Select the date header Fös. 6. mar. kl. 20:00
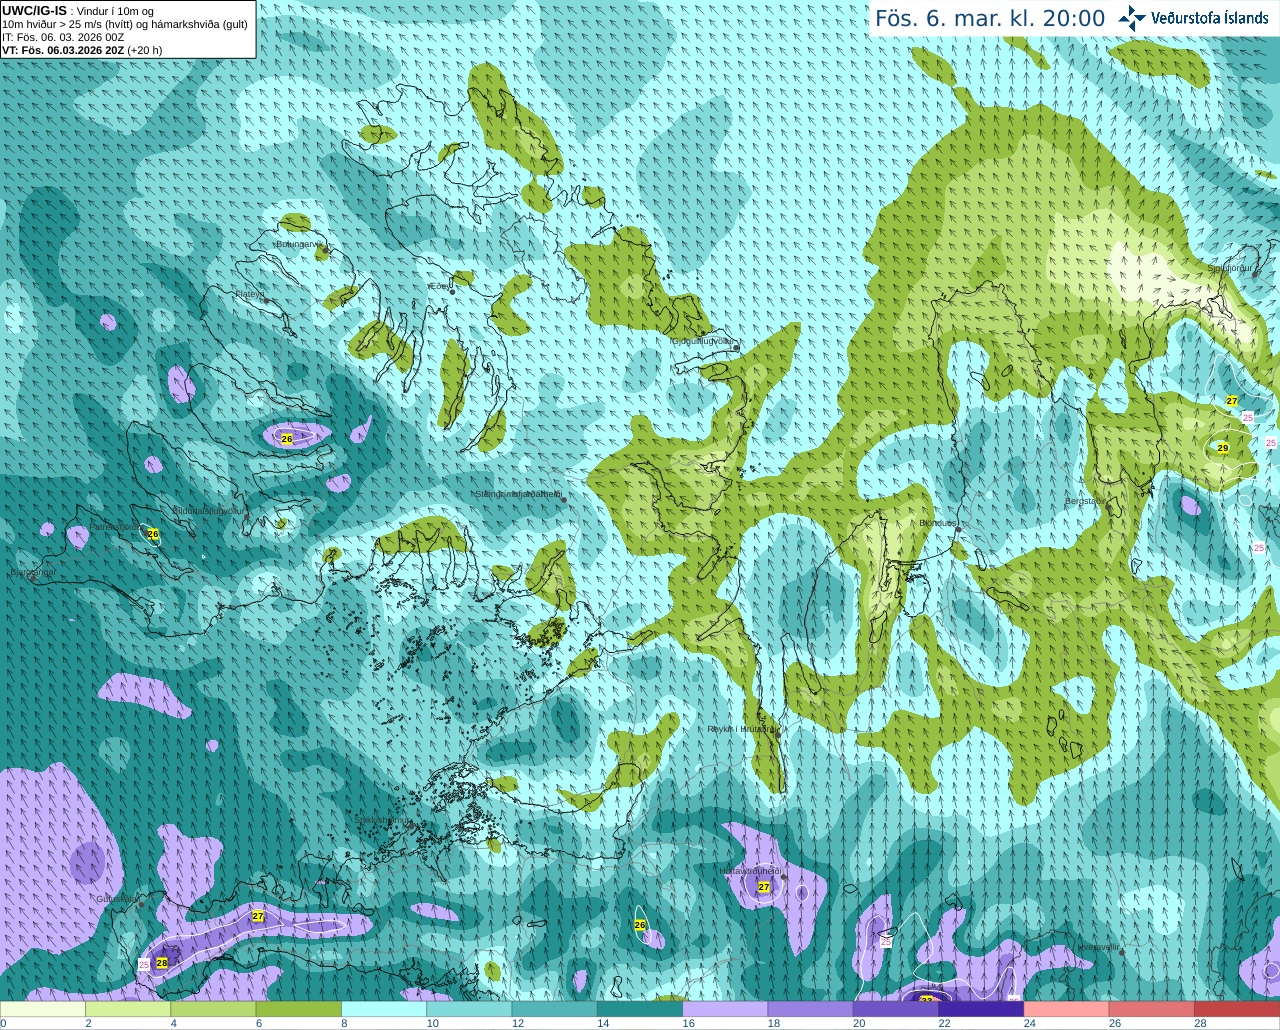The image size is (1280, 1030). (990, 18)
